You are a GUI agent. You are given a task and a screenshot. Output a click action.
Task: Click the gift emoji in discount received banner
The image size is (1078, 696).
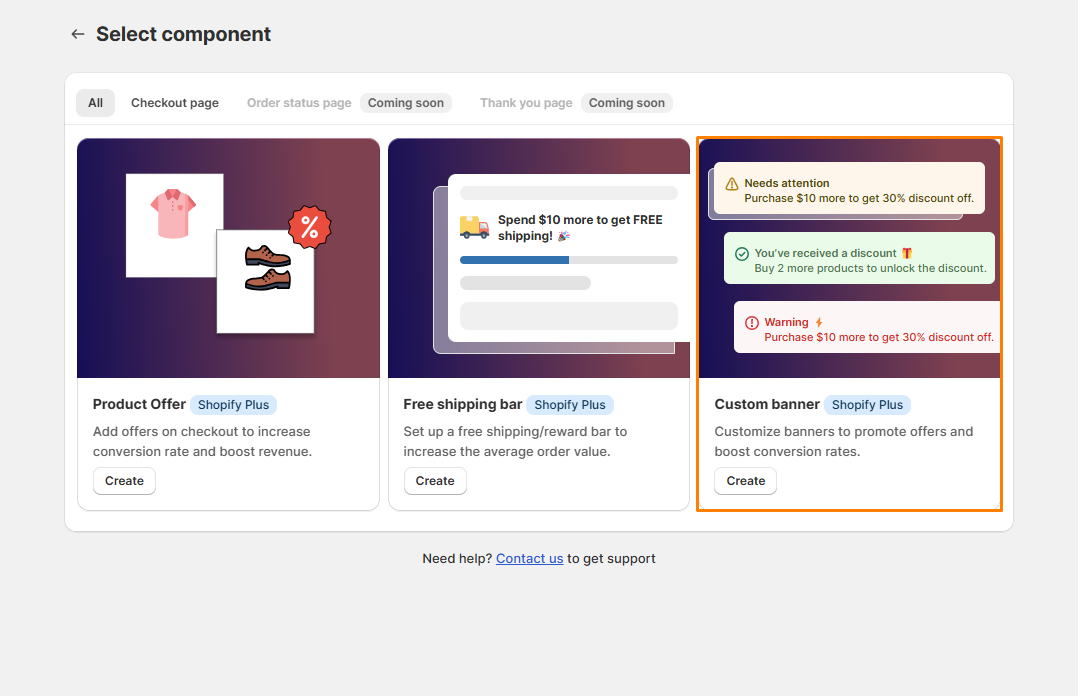[x=906, y=252]
